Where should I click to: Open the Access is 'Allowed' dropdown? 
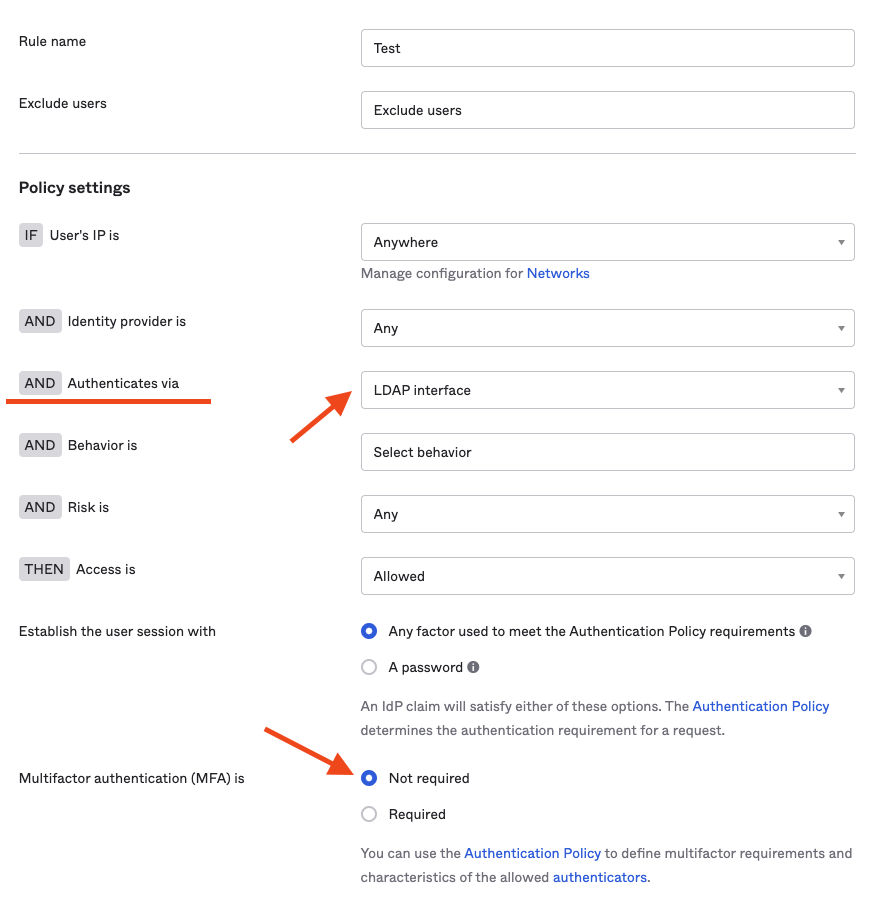[607, 576]
